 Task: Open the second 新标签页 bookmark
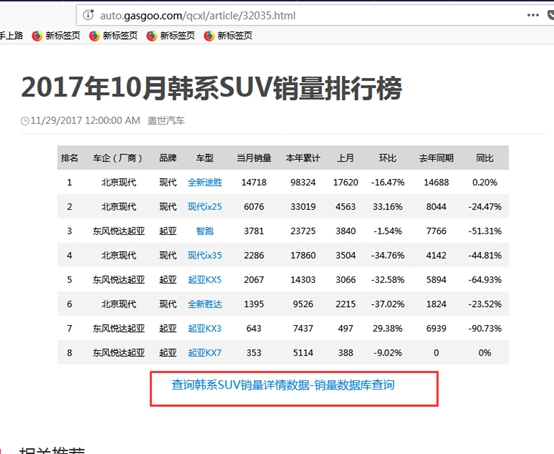point(113,36)
